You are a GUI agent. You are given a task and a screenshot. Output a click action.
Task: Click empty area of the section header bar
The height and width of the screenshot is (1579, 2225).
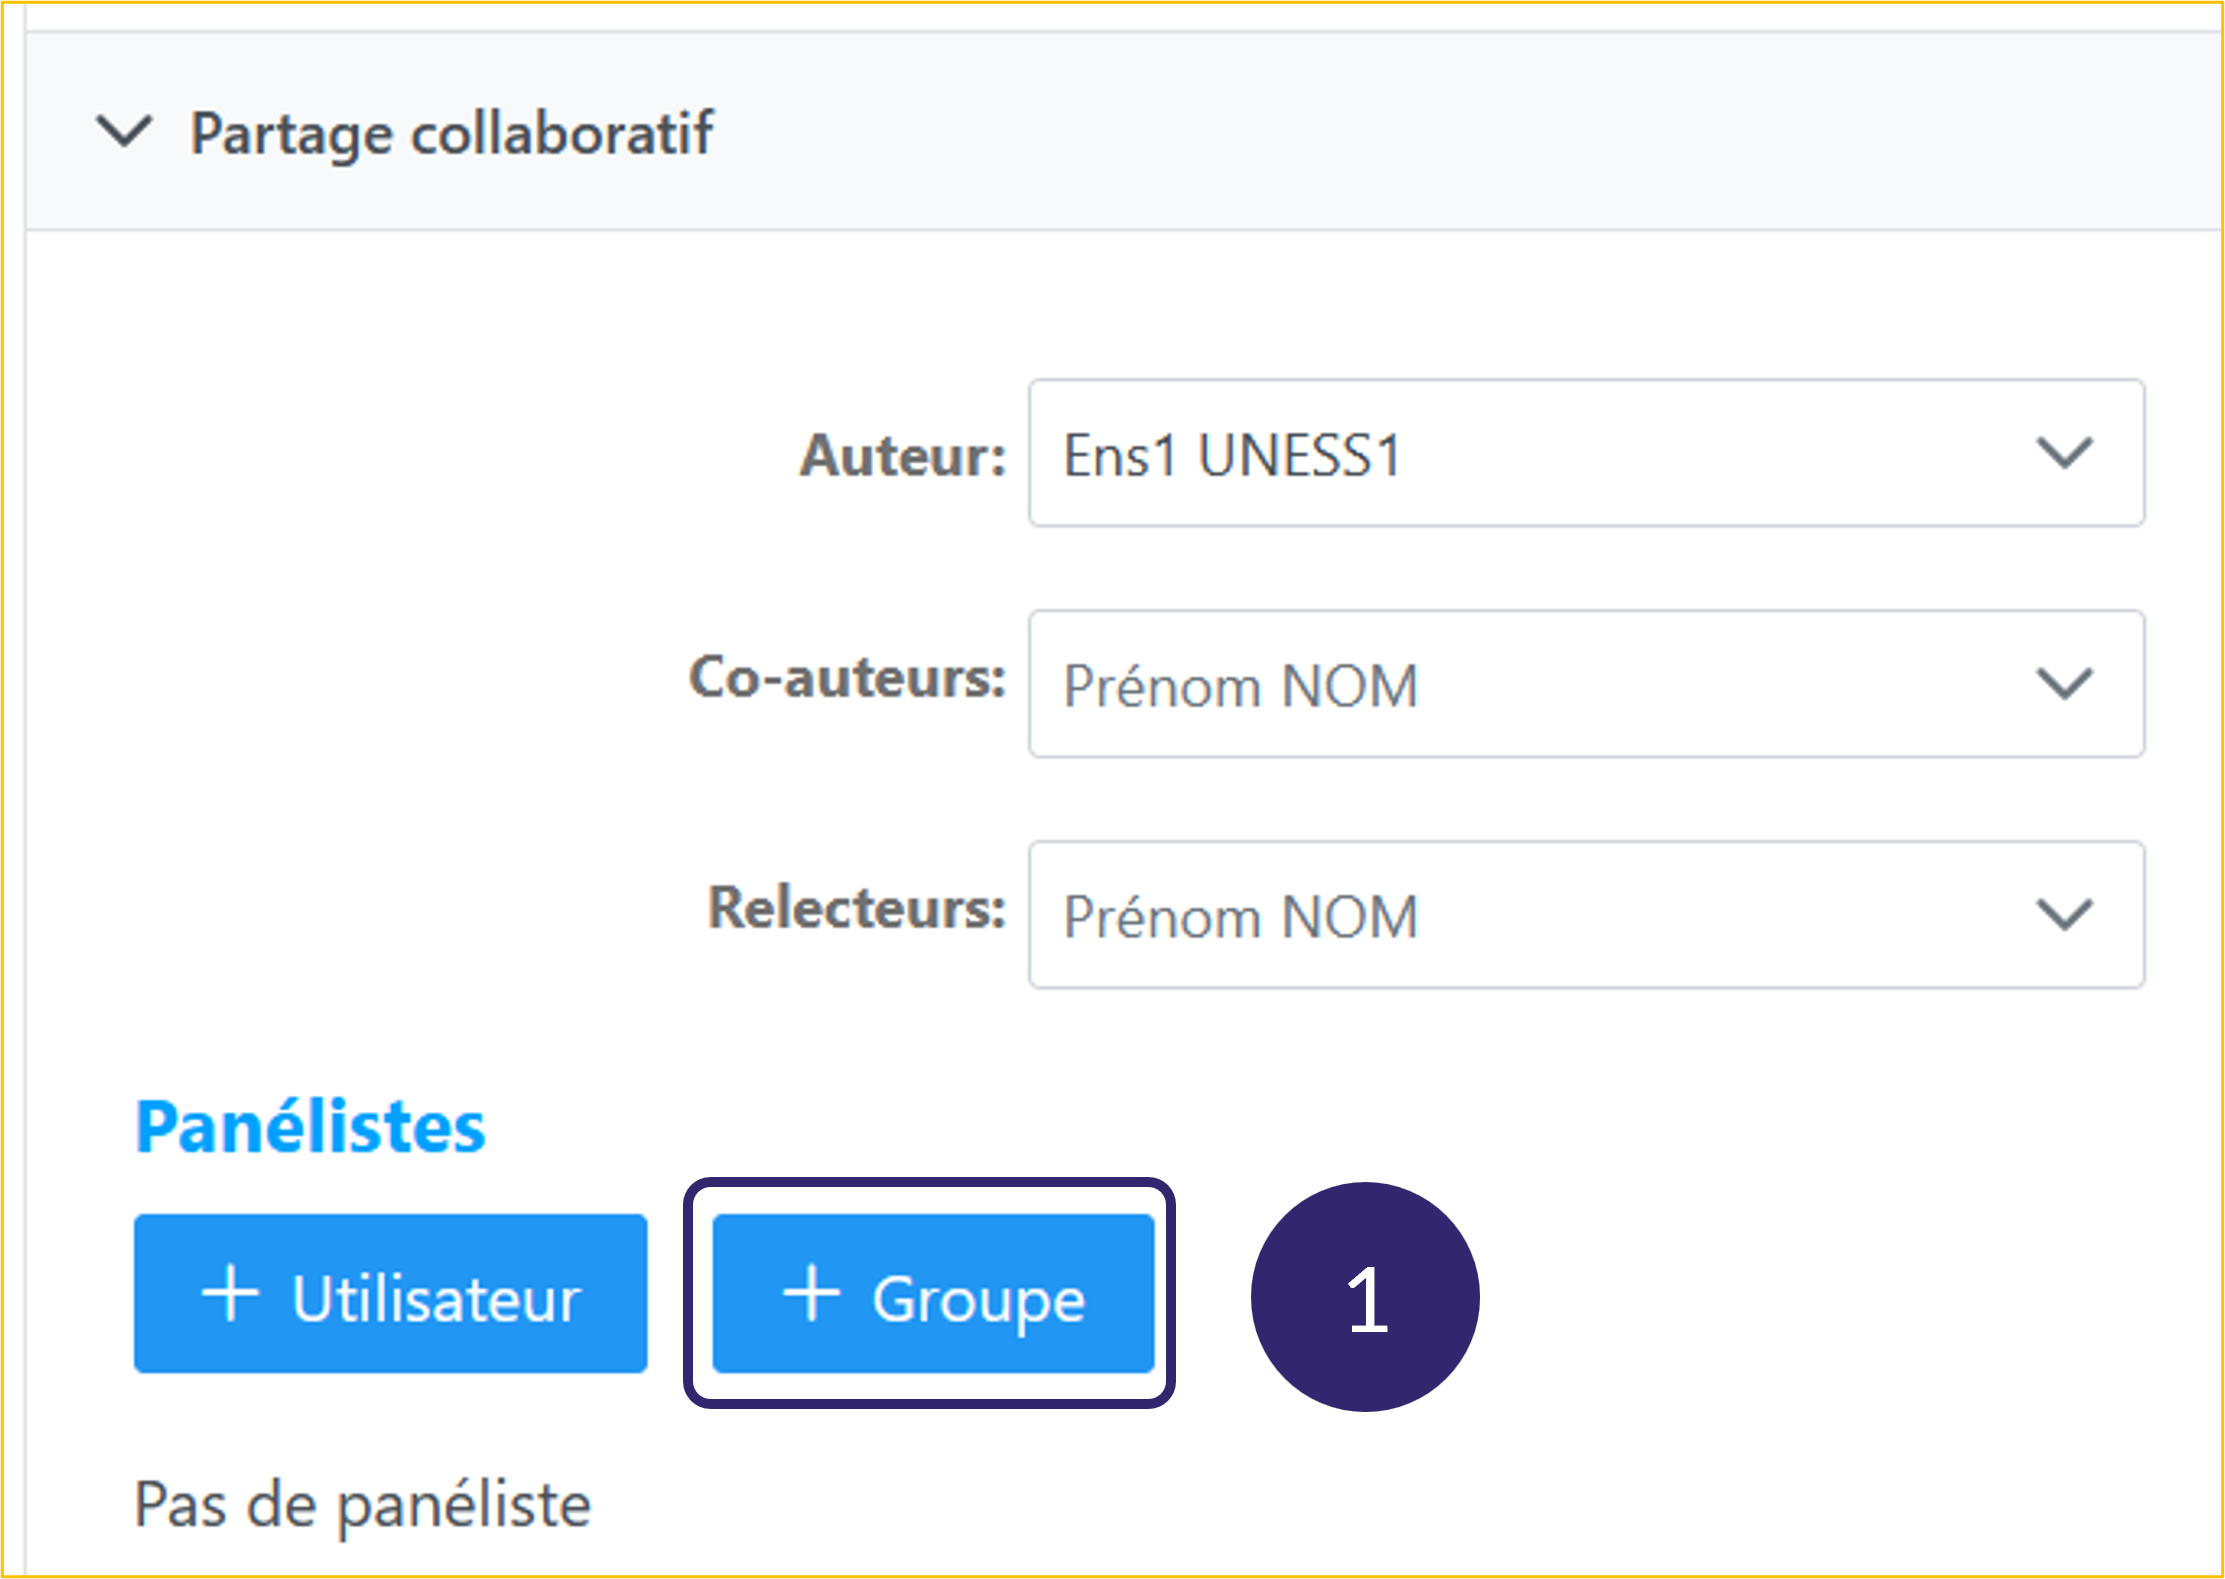(x=1400, y=131)
